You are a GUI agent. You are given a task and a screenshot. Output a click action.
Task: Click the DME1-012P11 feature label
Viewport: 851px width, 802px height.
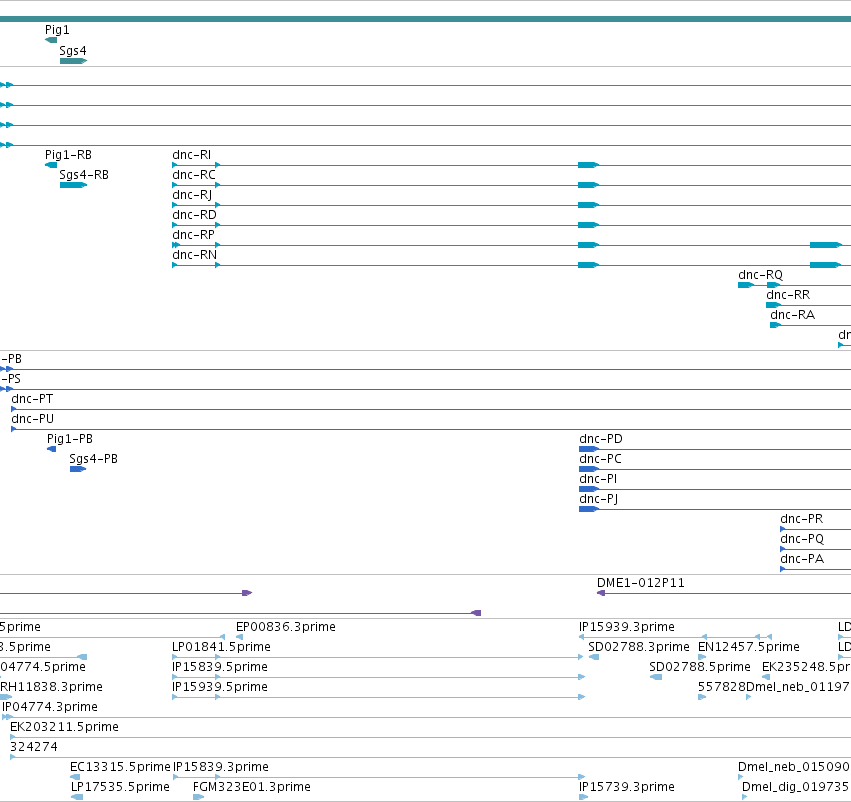point(641,583)
